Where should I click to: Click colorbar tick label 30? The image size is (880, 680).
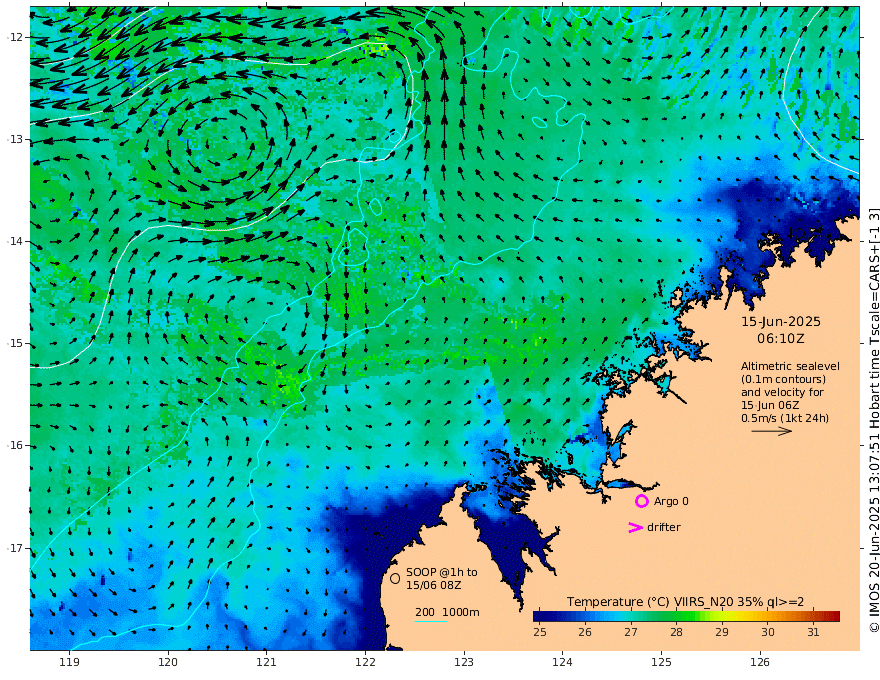point(768,632)
